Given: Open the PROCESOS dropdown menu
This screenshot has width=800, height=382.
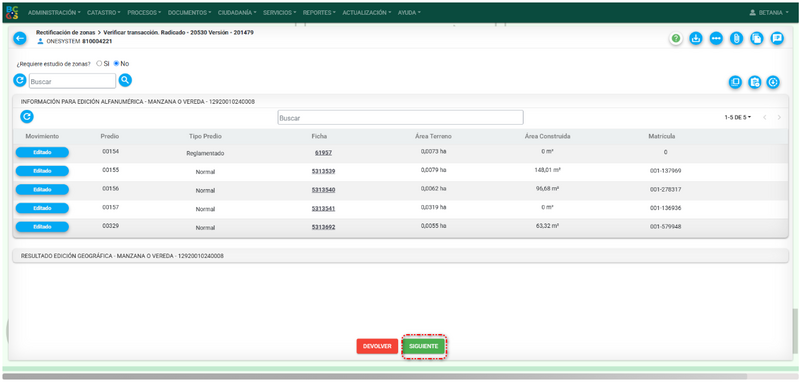Looking at the screenshot, I should click(x=144, y=13).
